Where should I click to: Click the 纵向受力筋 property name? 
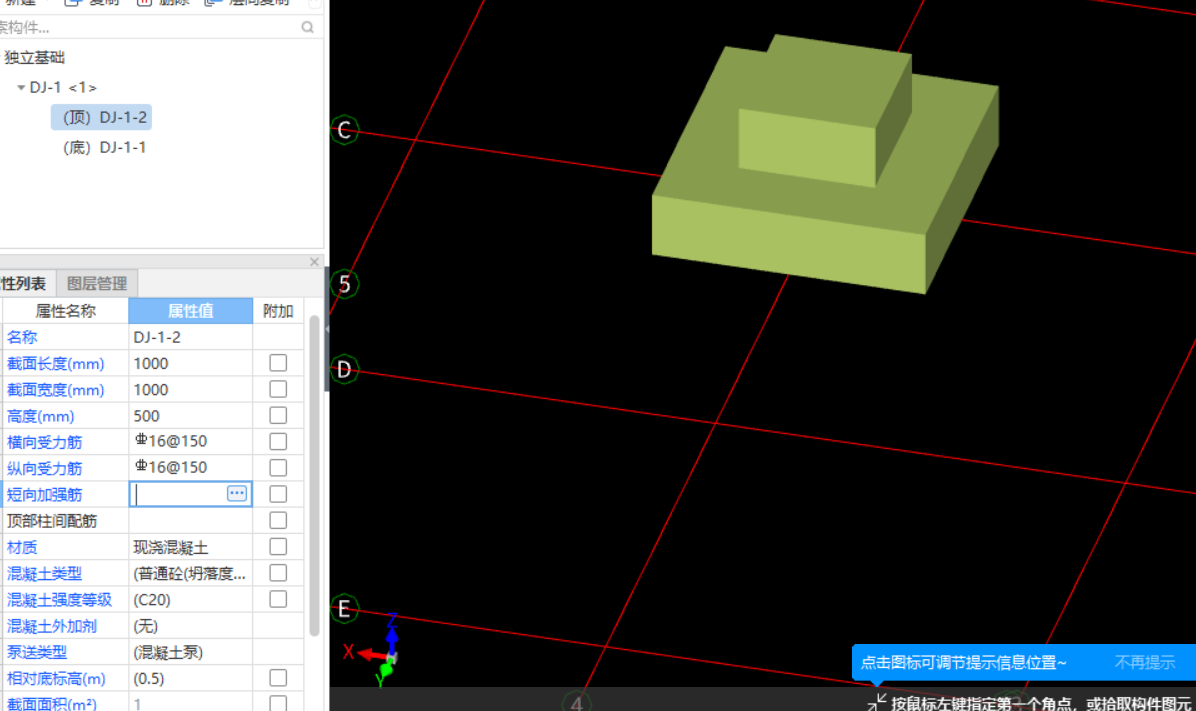click(x=44, y=468)
